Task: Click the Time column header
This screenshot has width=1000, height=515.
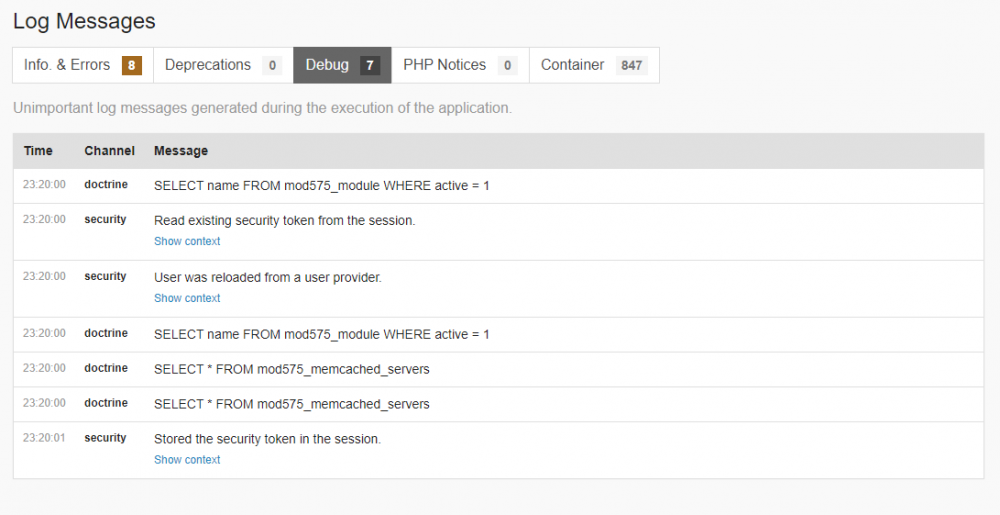Action: click(38, 151)
